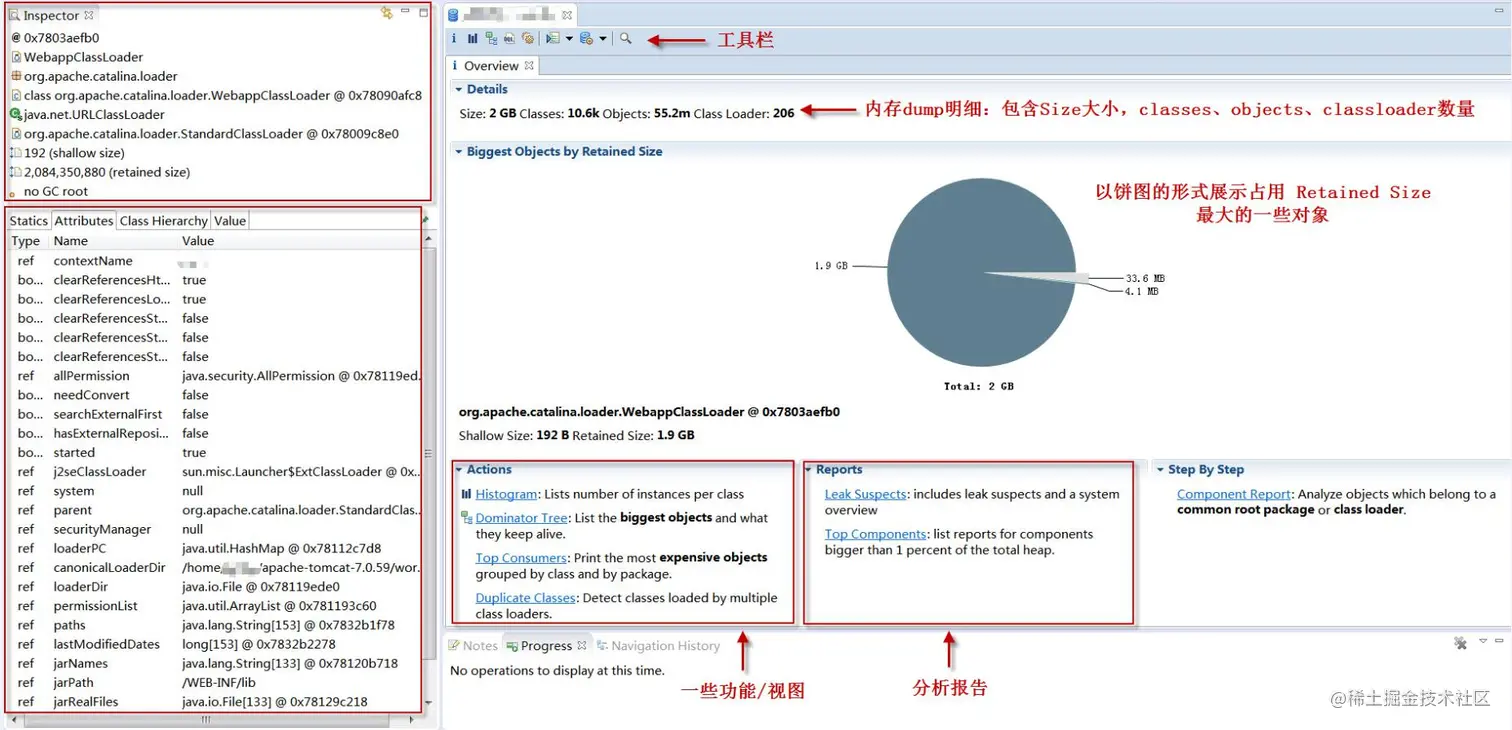Select 'no GC root' row in Inspector
The image size is (1512, 730).
point(218,191)
